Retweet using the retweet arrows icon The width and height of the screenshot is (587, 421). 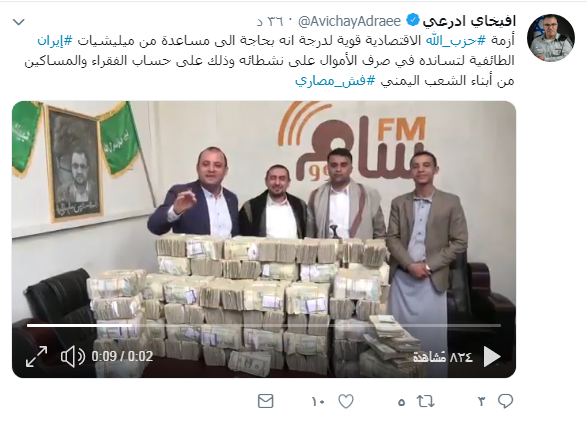click(426, 402)
